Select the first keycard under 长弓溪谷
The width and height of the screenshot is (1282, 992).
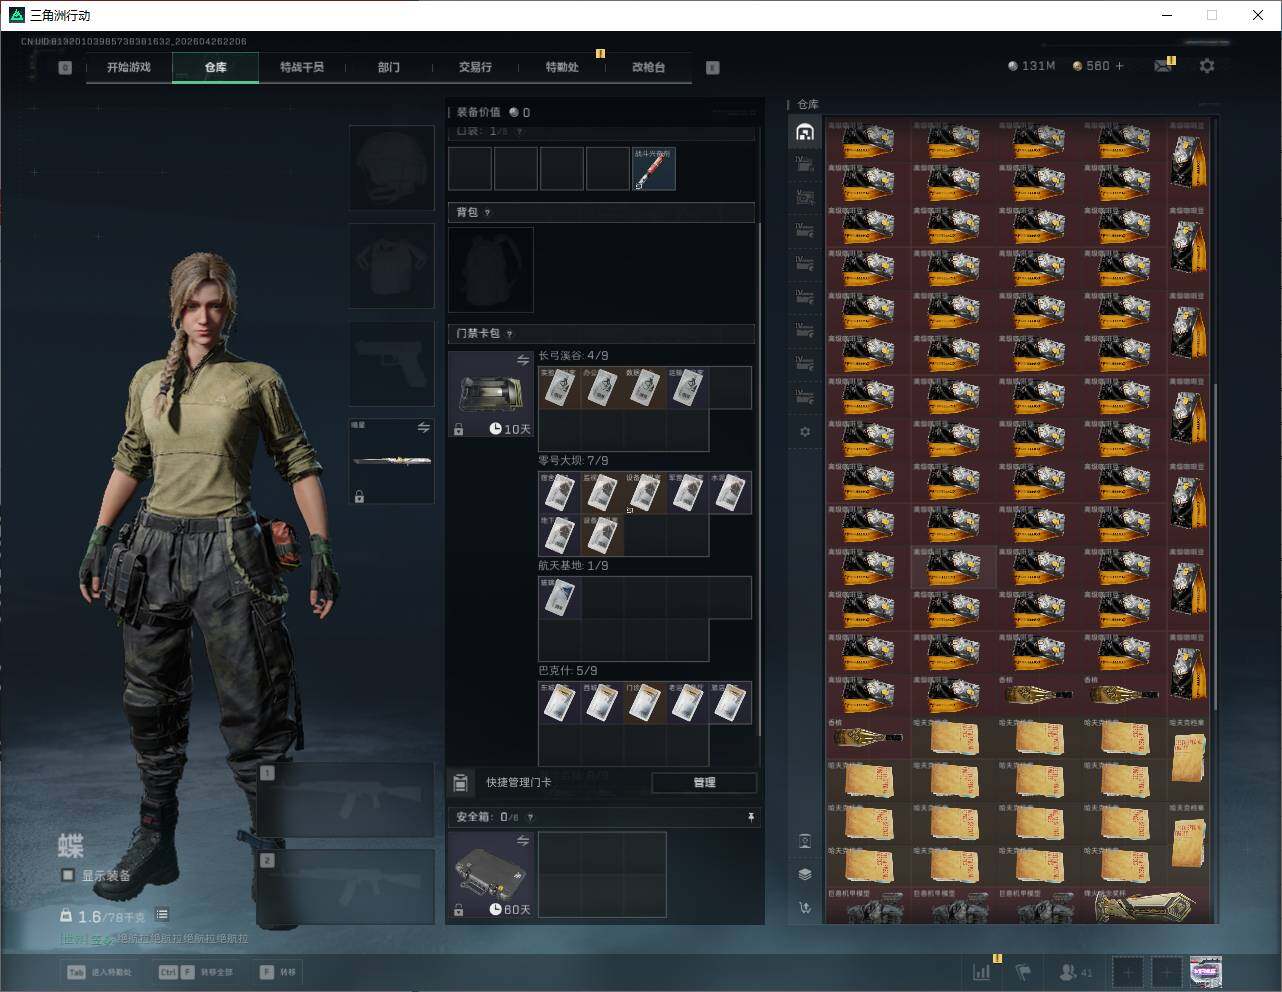(559, 388)
